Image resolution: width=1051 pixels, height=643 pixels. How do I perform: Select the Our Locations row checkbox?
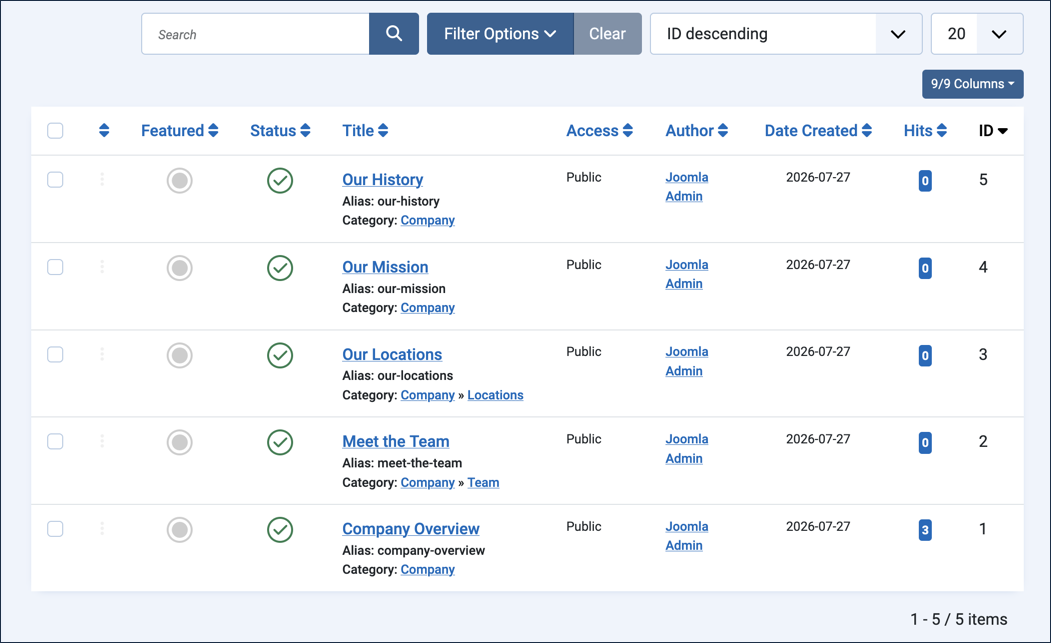point(55,354)
